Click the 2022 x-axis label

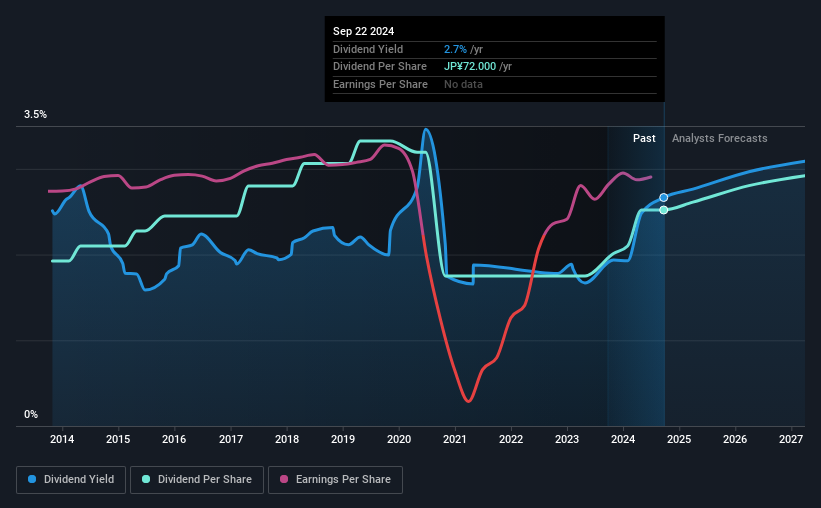(x=511, y=439)
